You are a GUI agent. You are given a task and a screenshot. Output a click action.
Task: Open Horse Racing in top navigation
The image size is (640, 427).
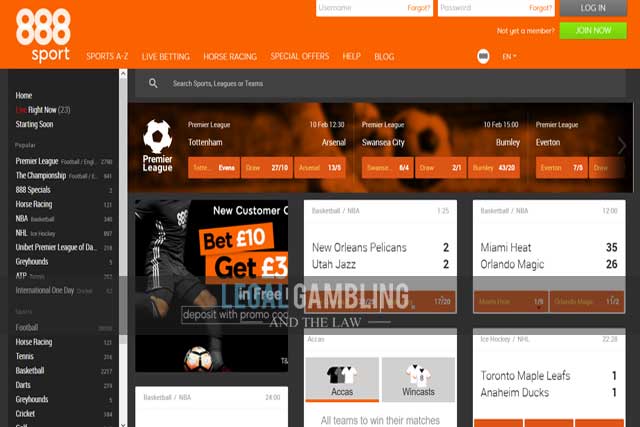tap(230, 56)
